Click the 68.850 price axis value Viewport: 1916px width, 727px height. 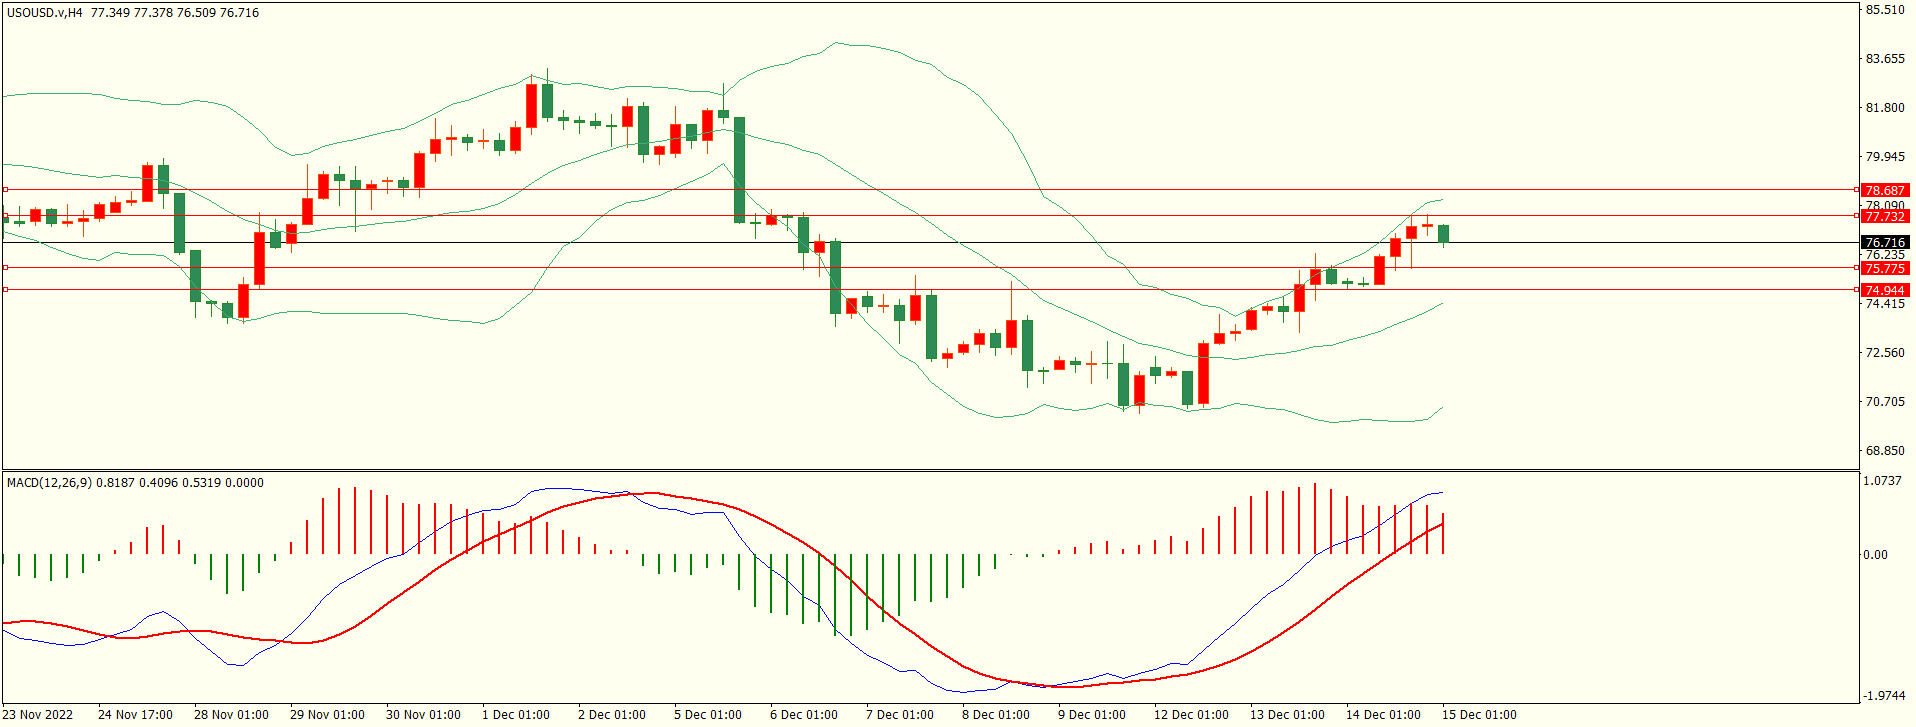pyautogui.click(x=1885, y=450)
